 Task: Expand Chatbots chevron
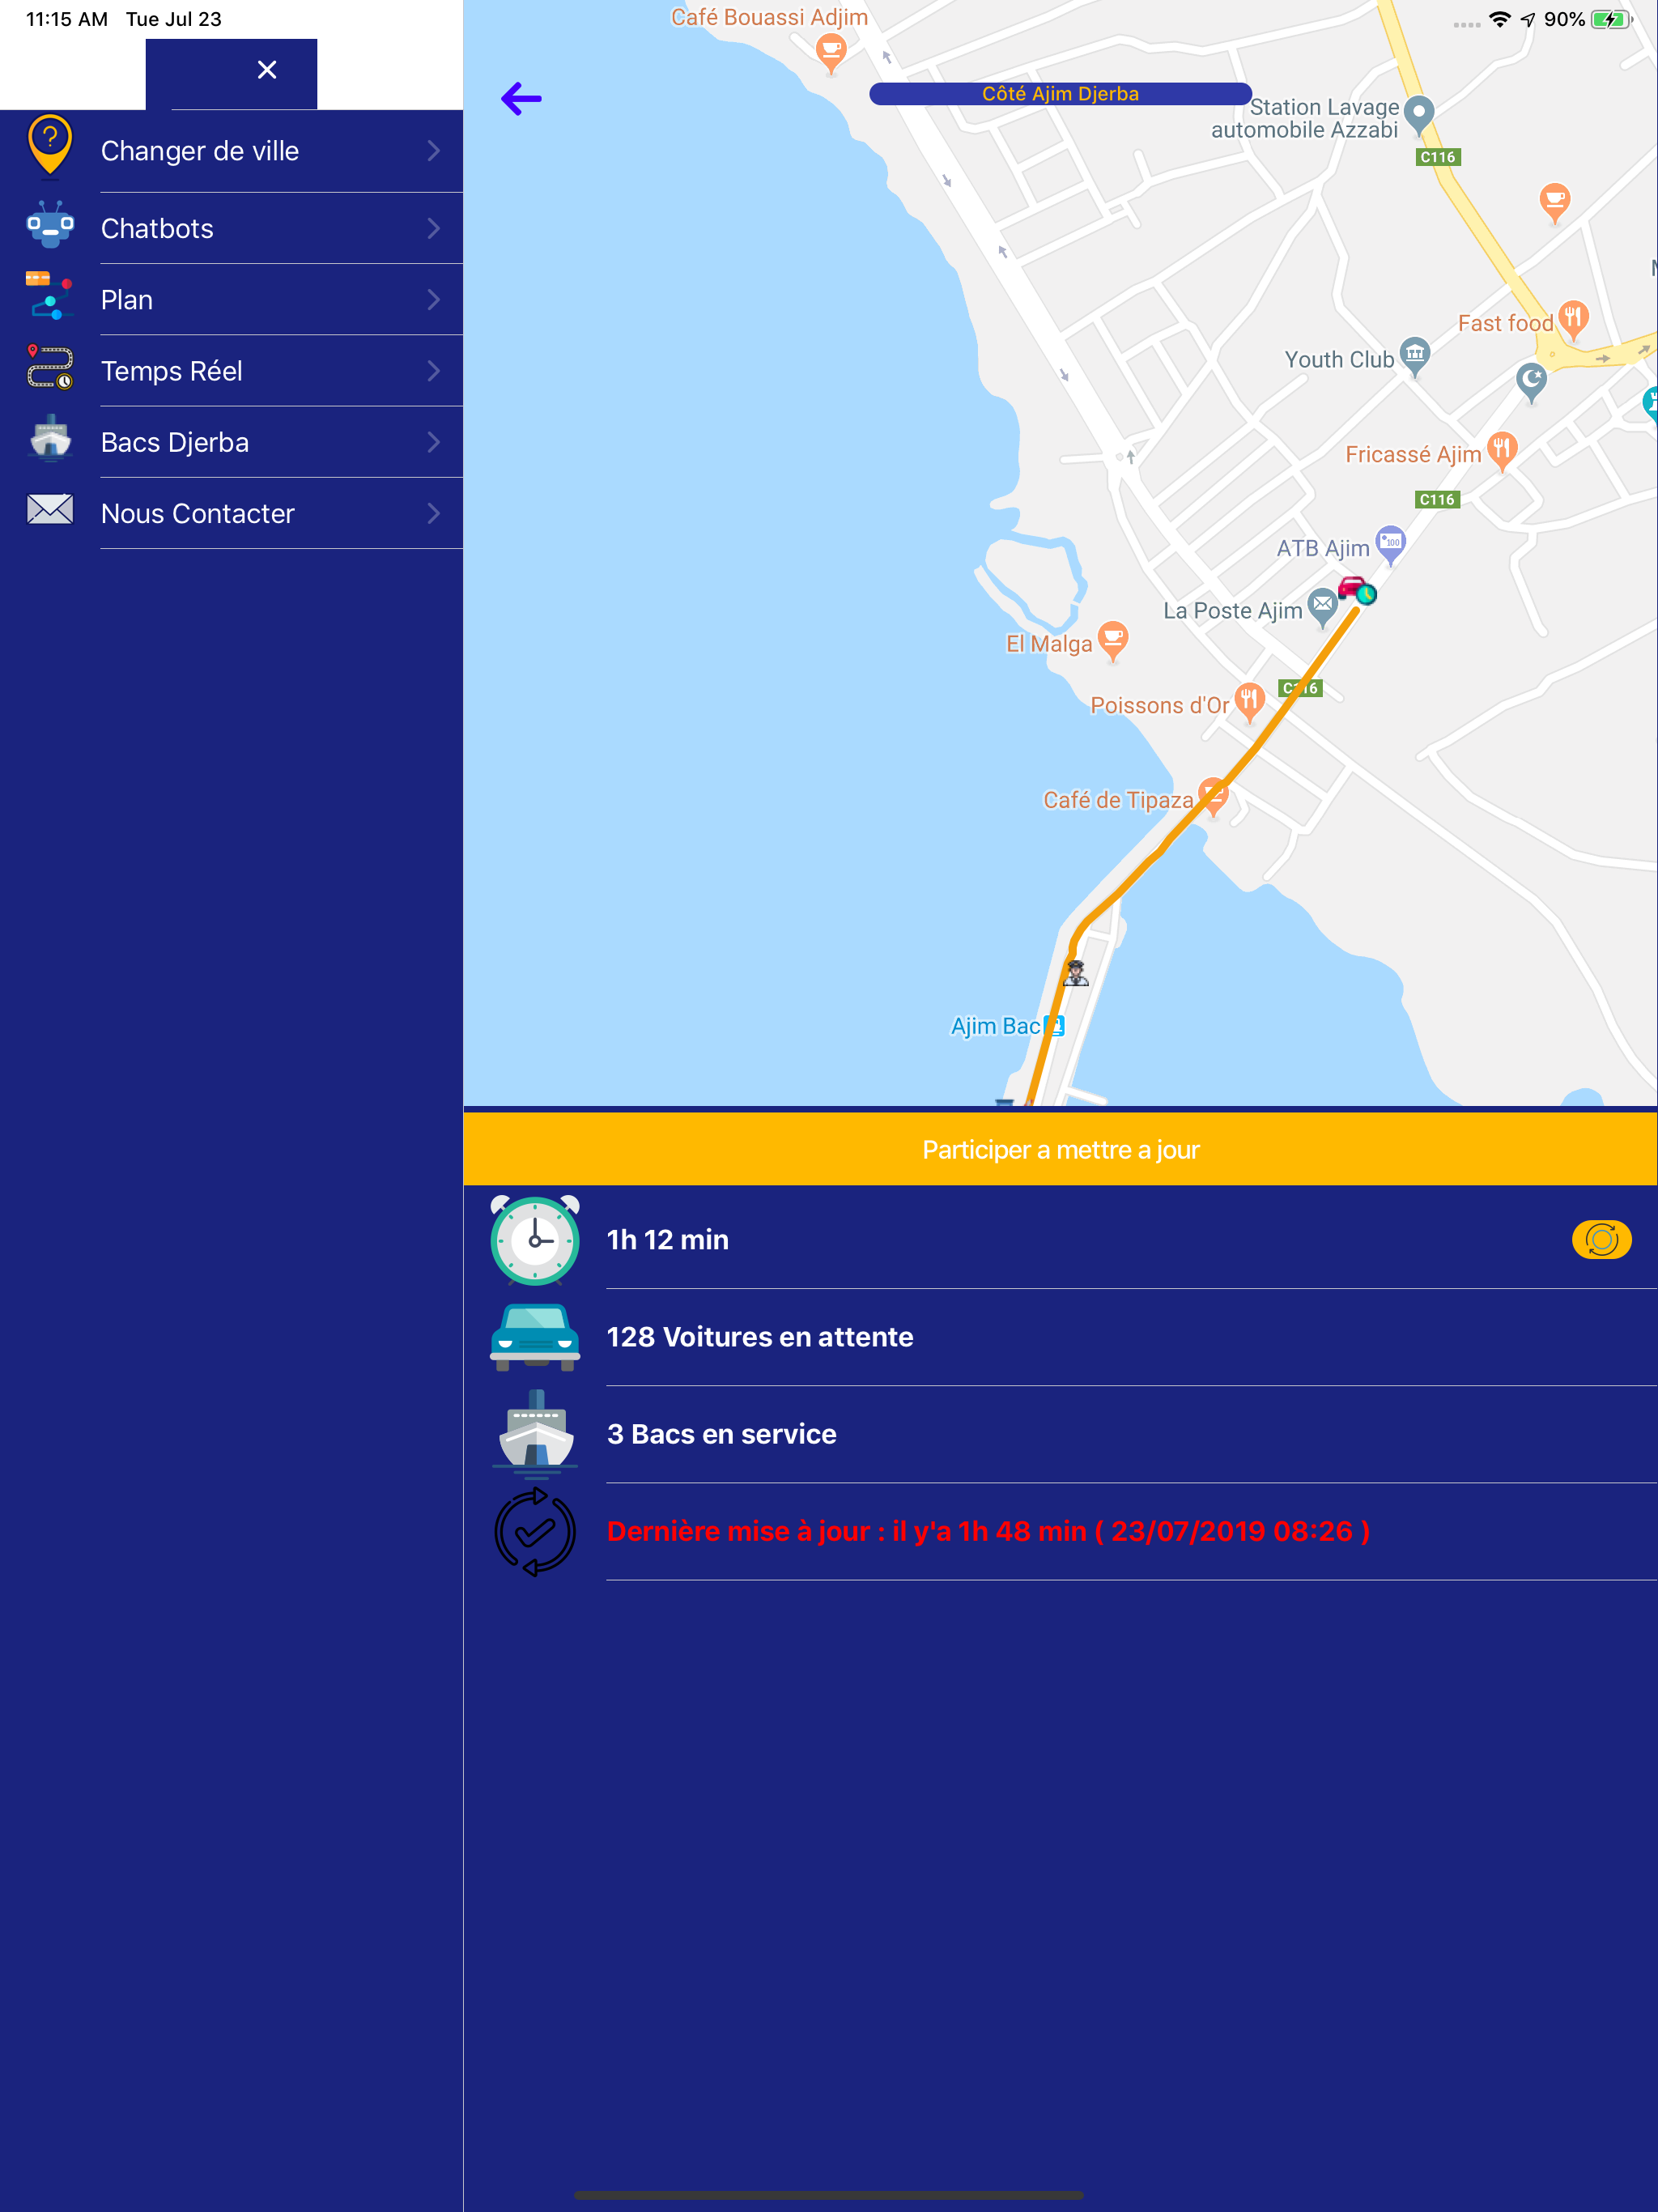pos(433,228)
